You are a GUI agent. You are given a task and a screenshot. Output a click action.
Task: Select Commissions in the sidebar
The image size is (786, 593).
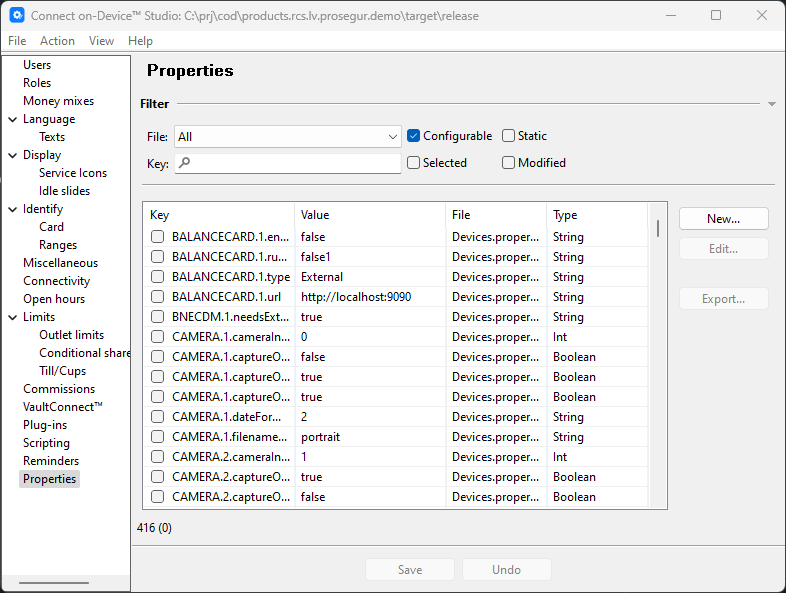coord(59,389)
